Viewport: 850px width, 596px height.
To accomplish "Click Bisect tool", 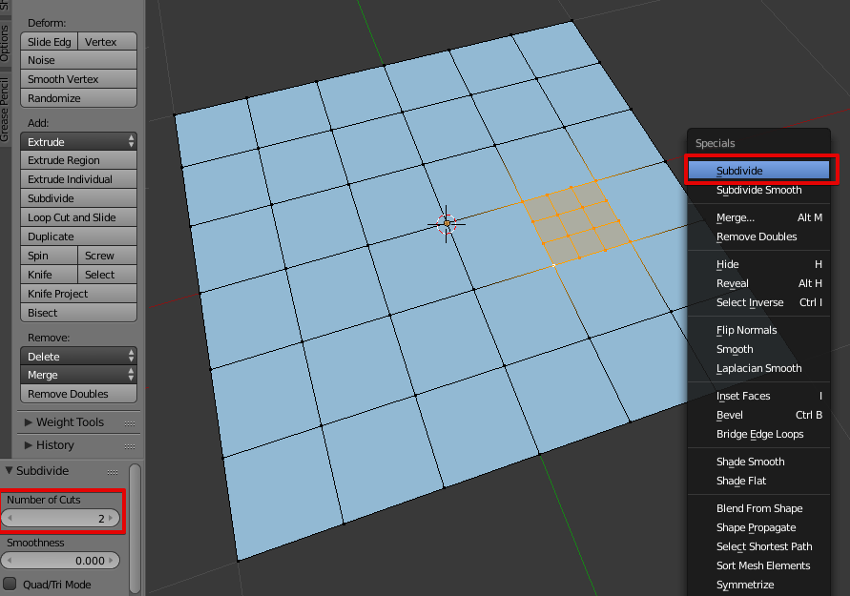I will pyautogui.click(x=79, y=313).
